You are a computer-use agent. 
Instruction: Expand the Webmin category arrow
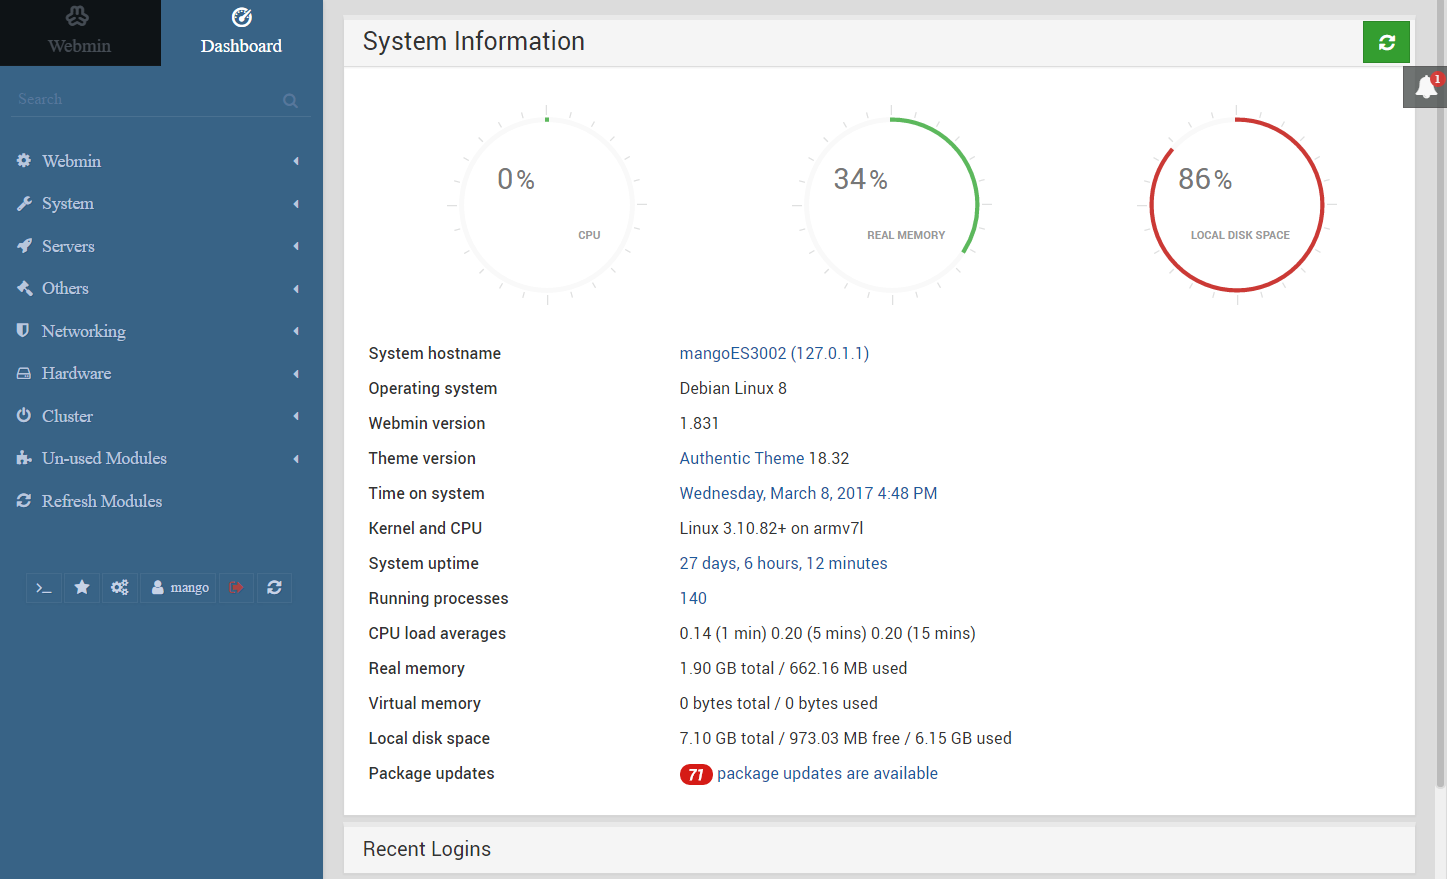coord(296,161)
